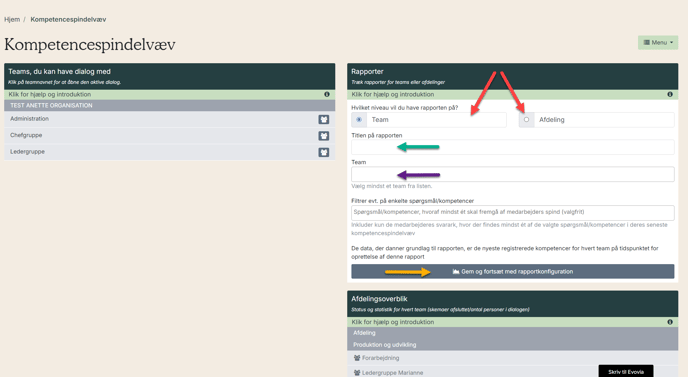Click info icon in Teams help bar
This screenshot has width=688, height=377.
point(327,94)
